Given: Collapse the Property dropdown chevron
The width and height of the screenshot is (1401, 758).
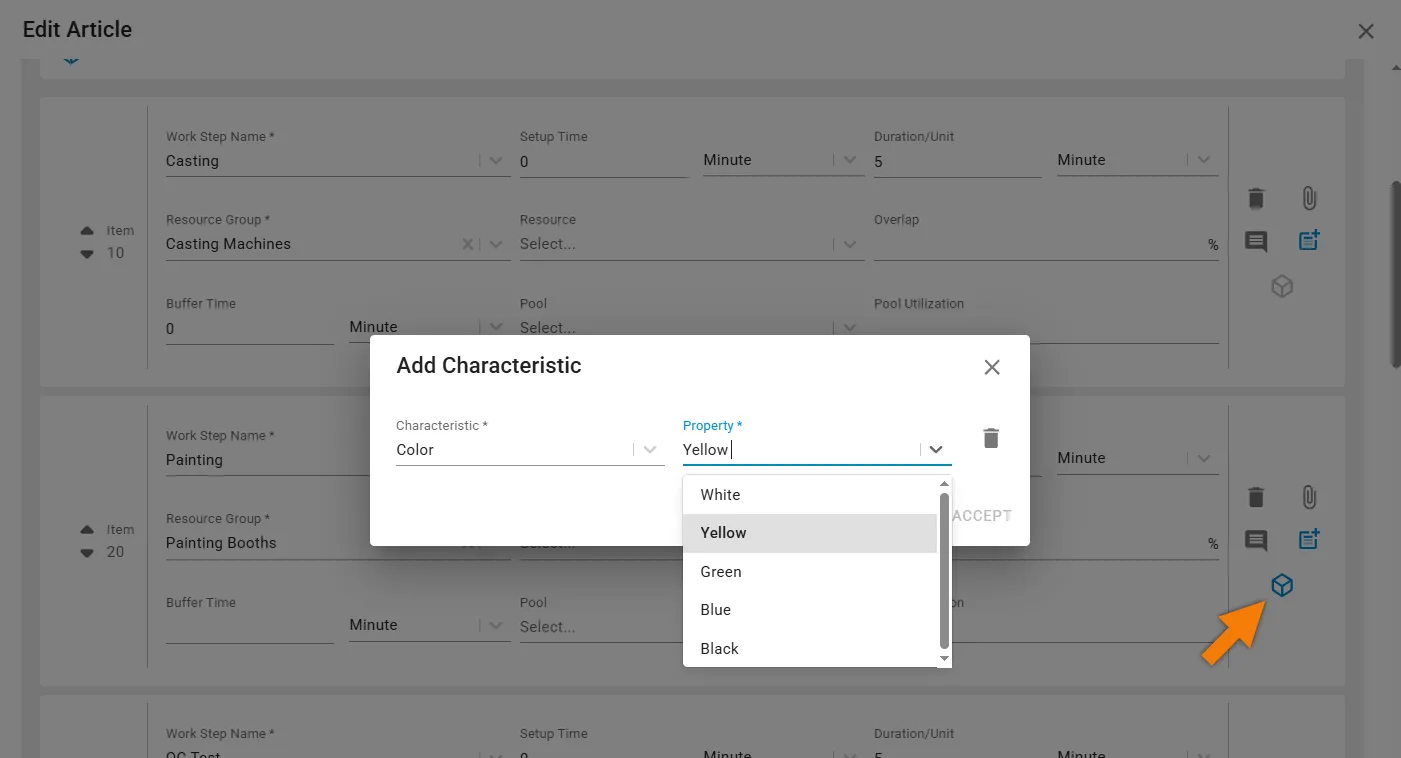Looking at the screenshot, I should [936, 450].
